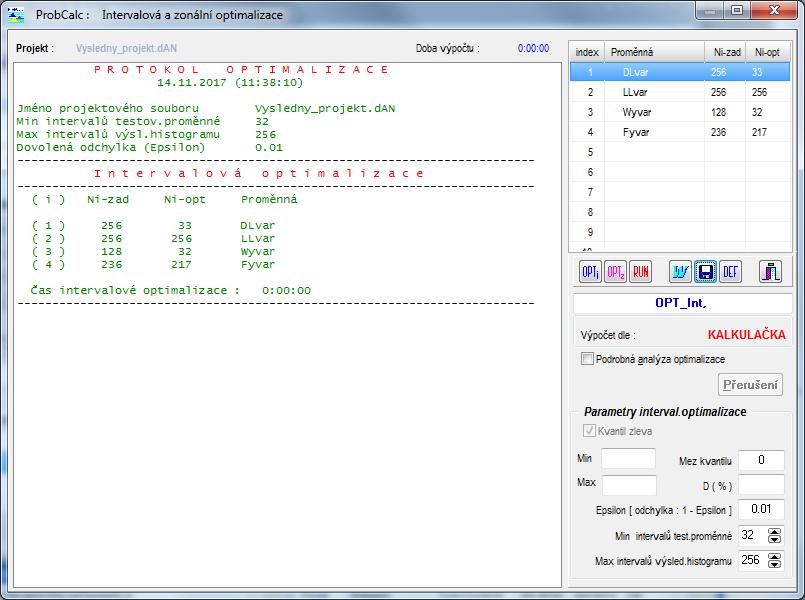Click the Min quantile input field
This screenshot has width=805, height=600.
(628, 458)
